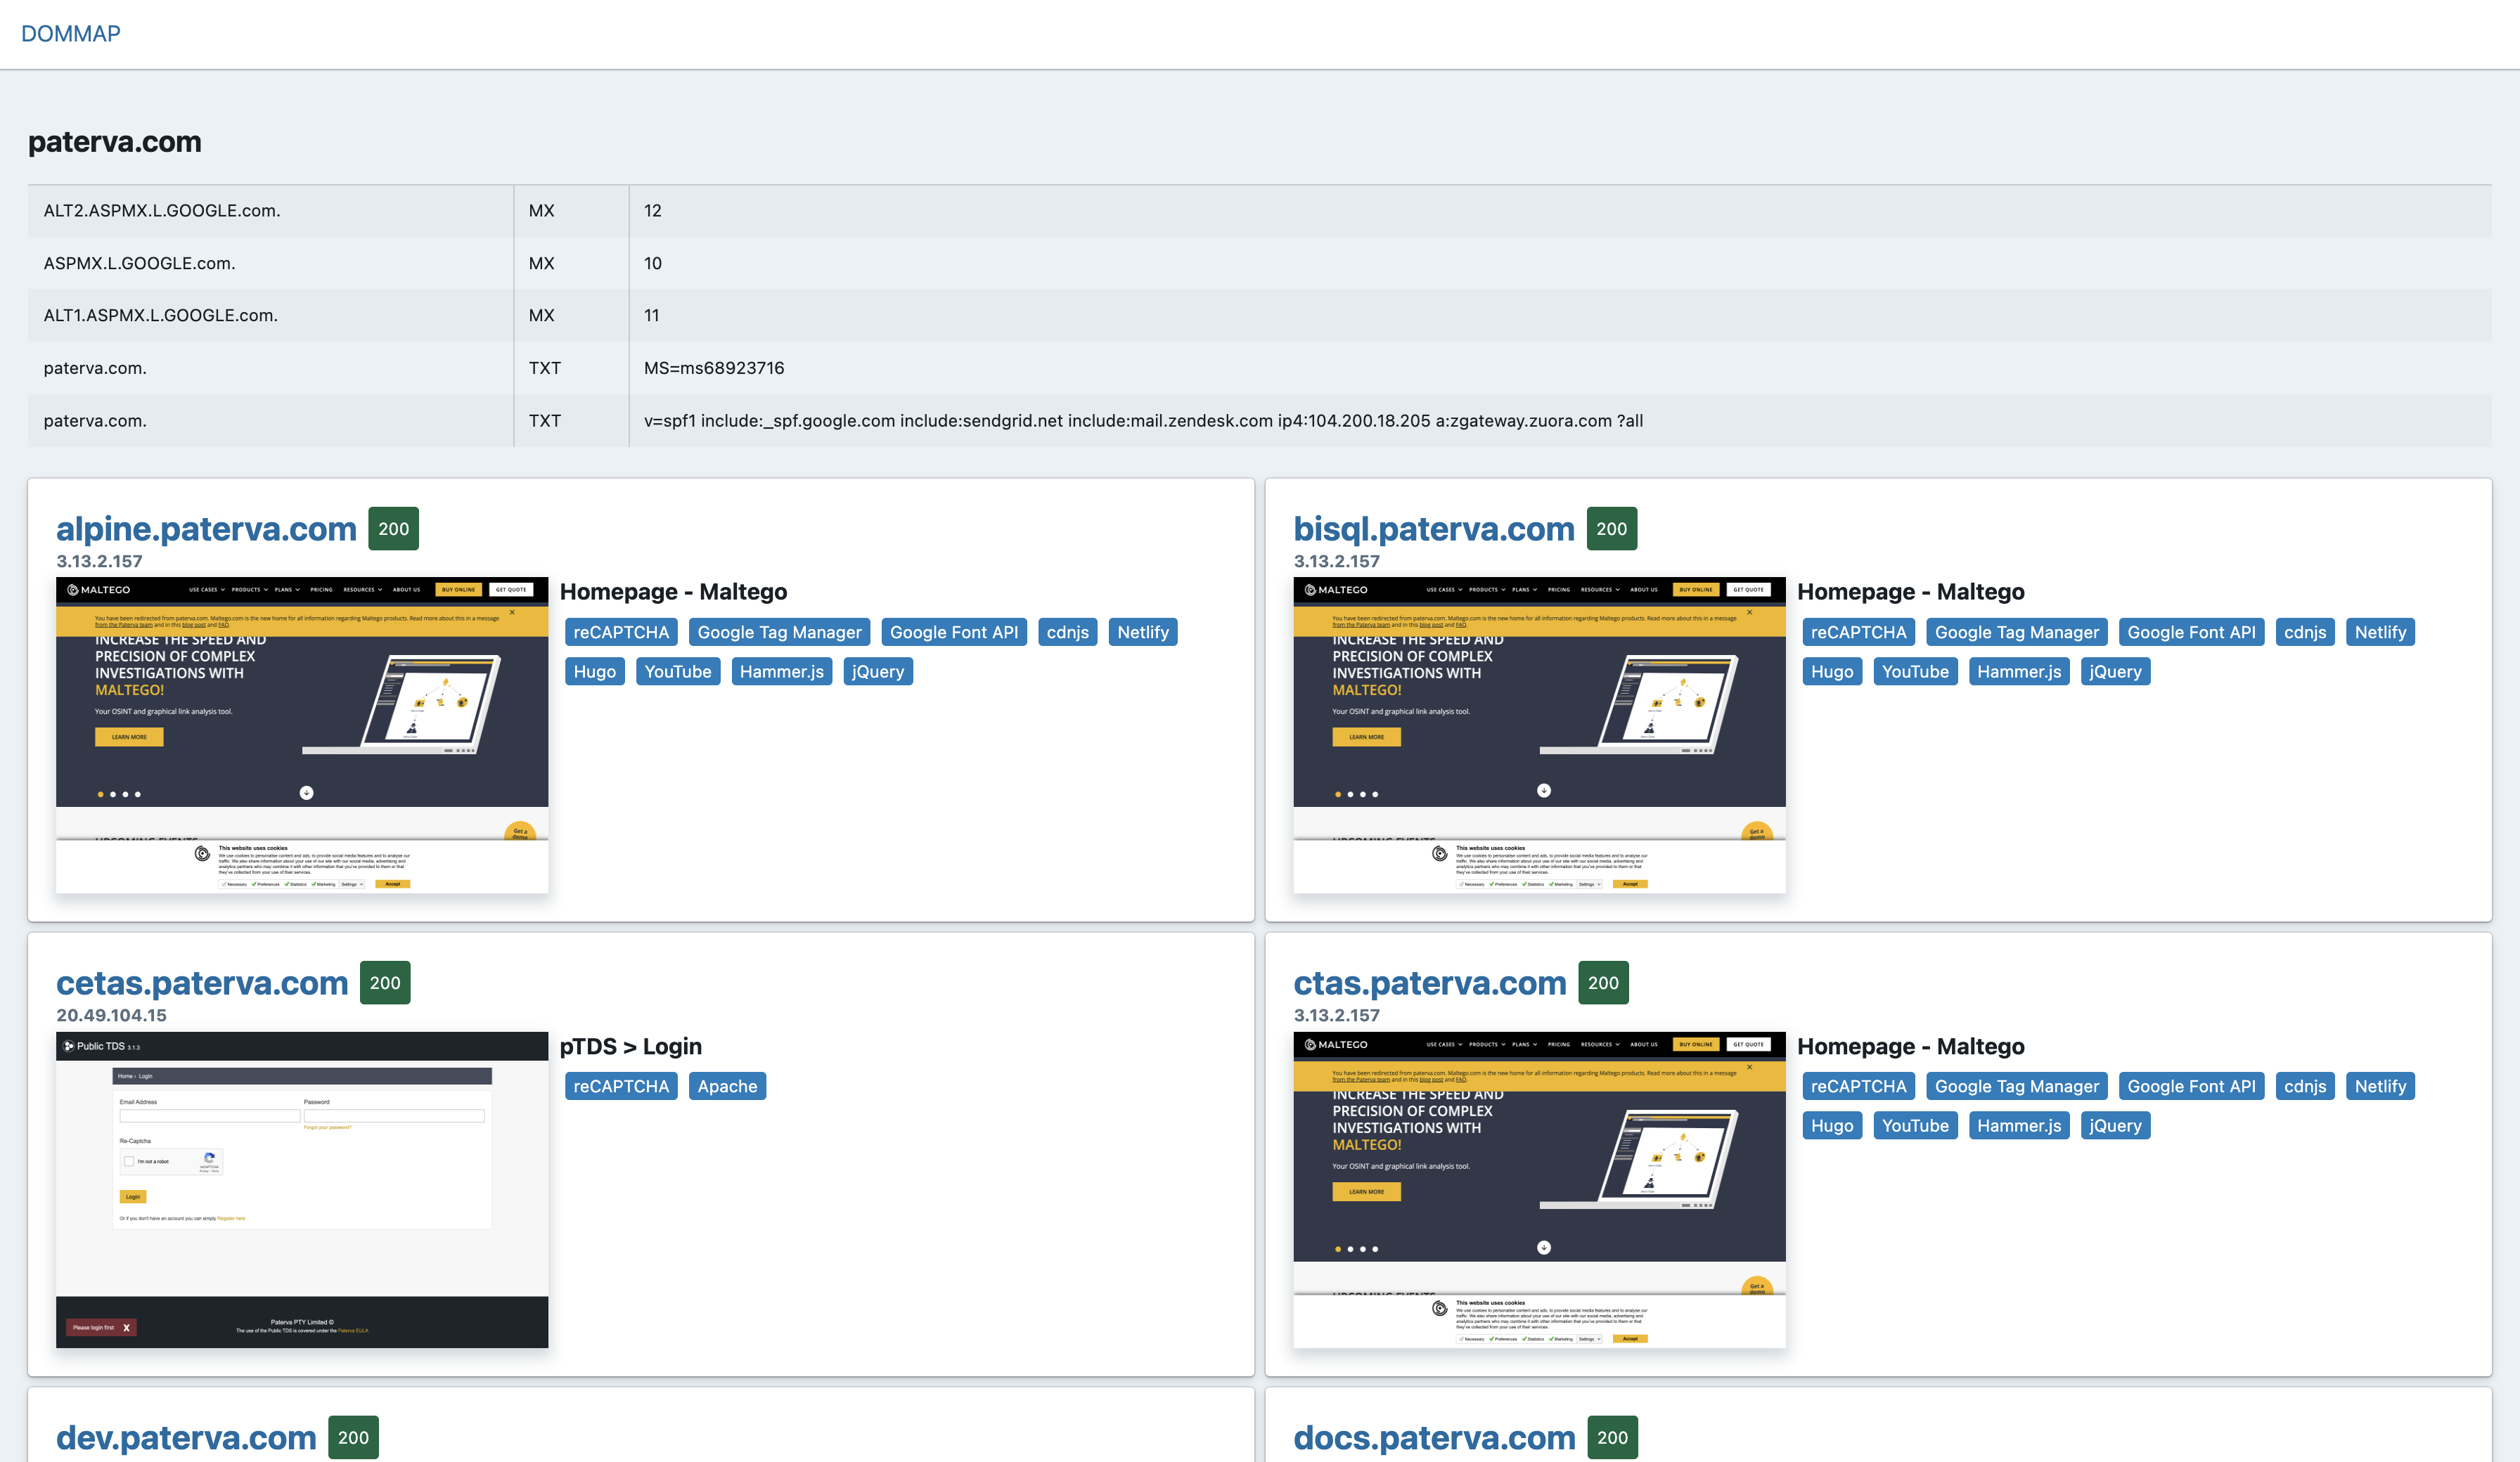Click the 200 status badge for cetas.paterva.com
Screen dimensions: 2520x1462
385,982
